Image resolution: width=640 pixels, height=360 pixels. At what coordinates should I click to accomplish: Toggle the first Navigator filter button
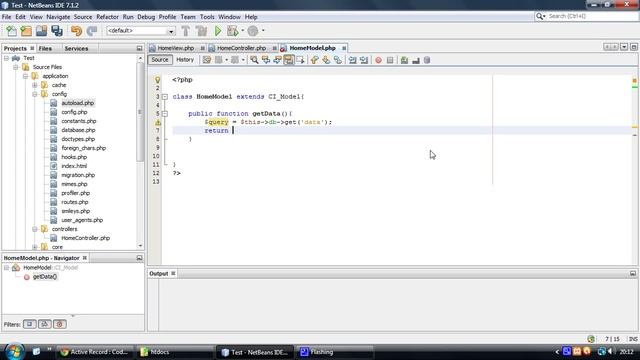(29, 324)
